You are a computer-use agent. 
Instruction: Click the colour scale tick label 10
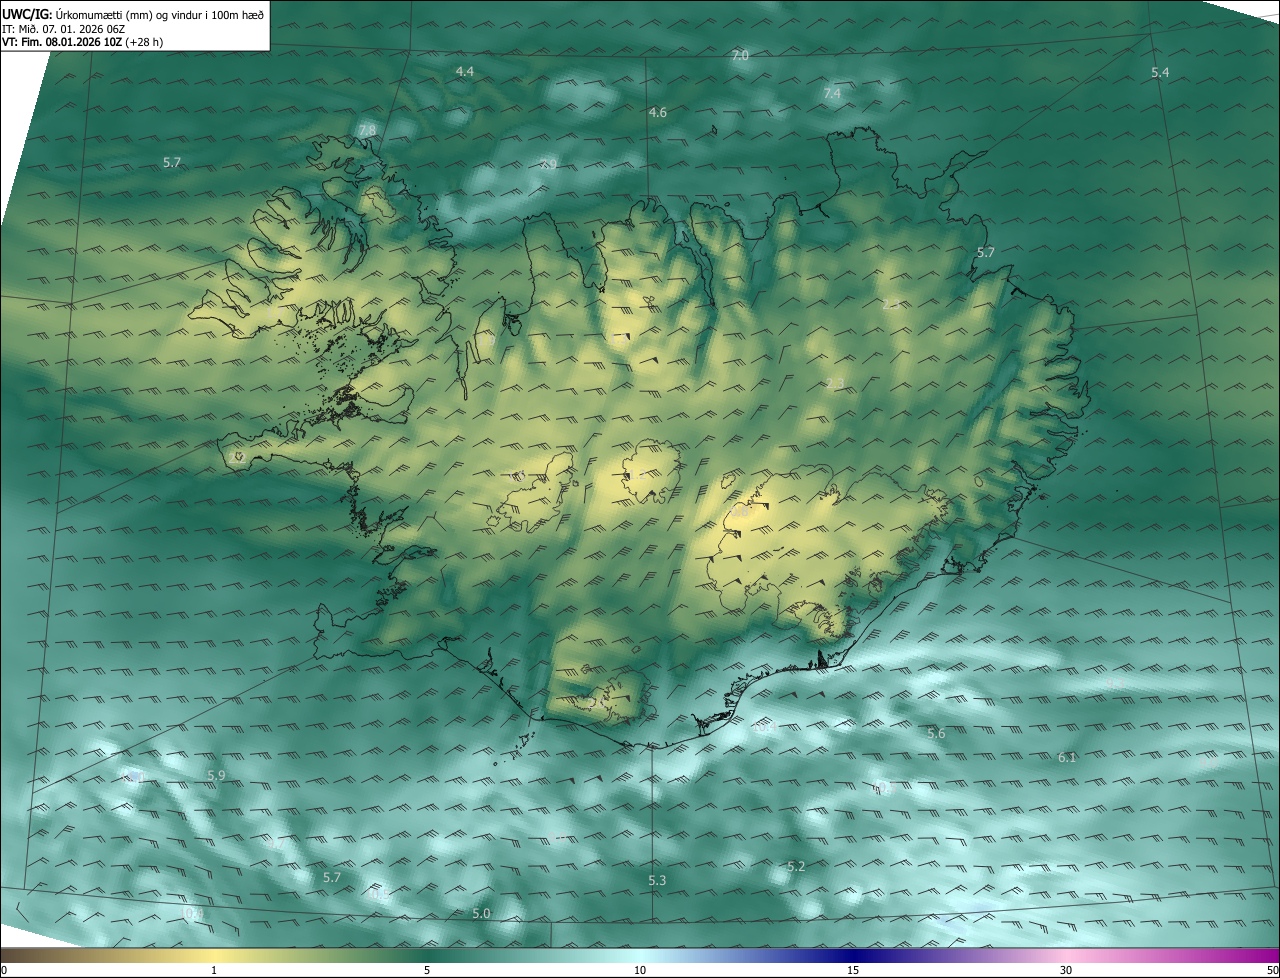pos(640,970)
